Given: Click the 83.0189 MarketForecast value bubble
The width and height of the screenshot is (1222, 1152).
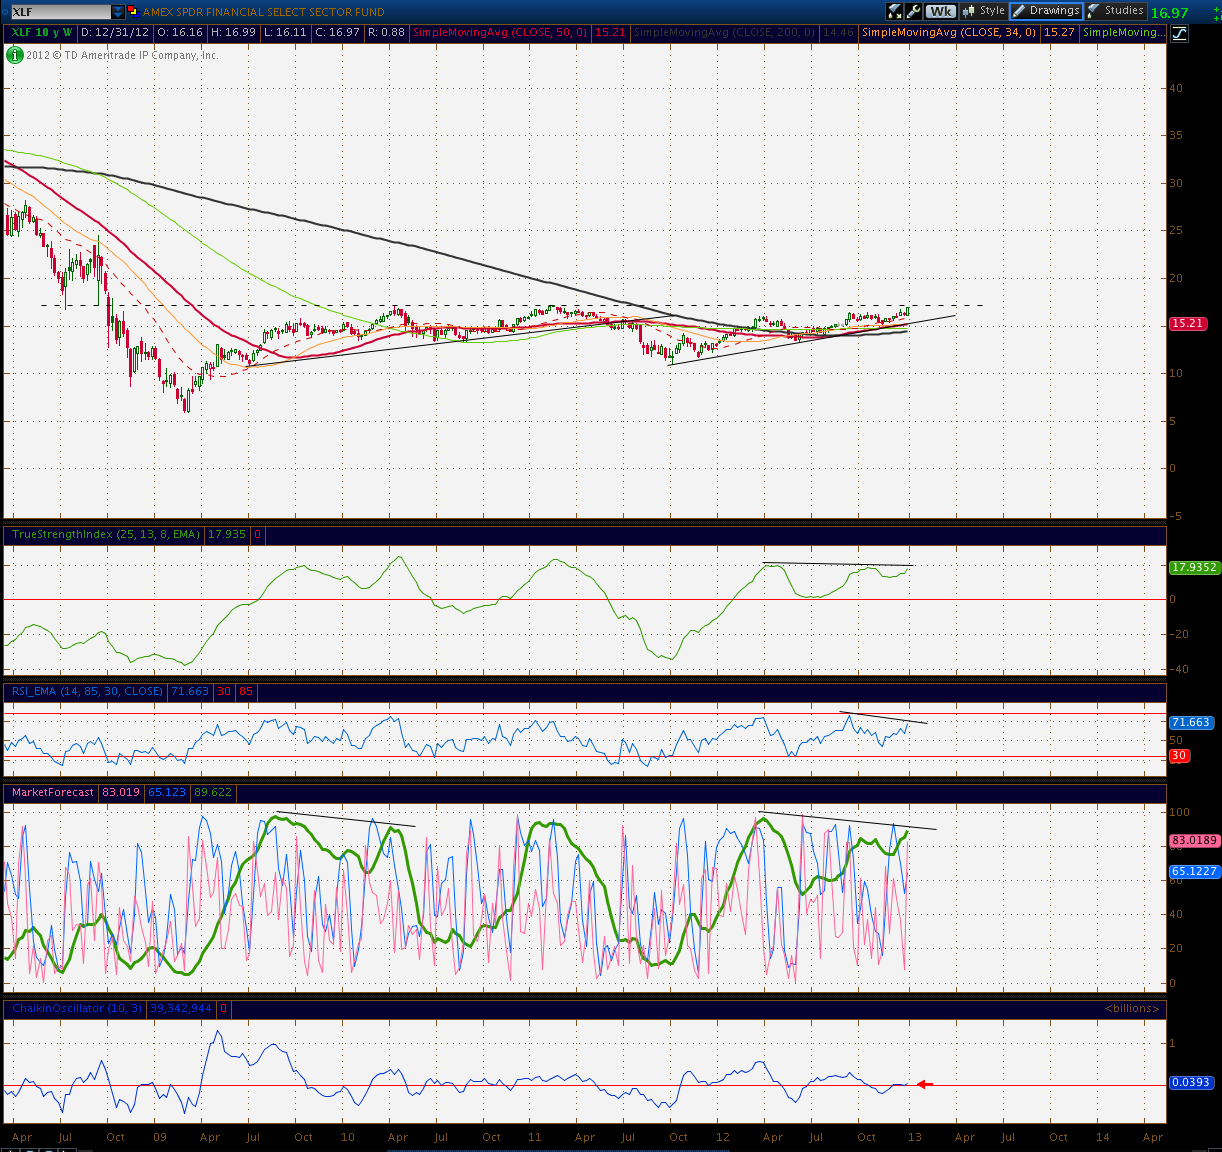Looking at the screenshot, I should coord(1194,841).
